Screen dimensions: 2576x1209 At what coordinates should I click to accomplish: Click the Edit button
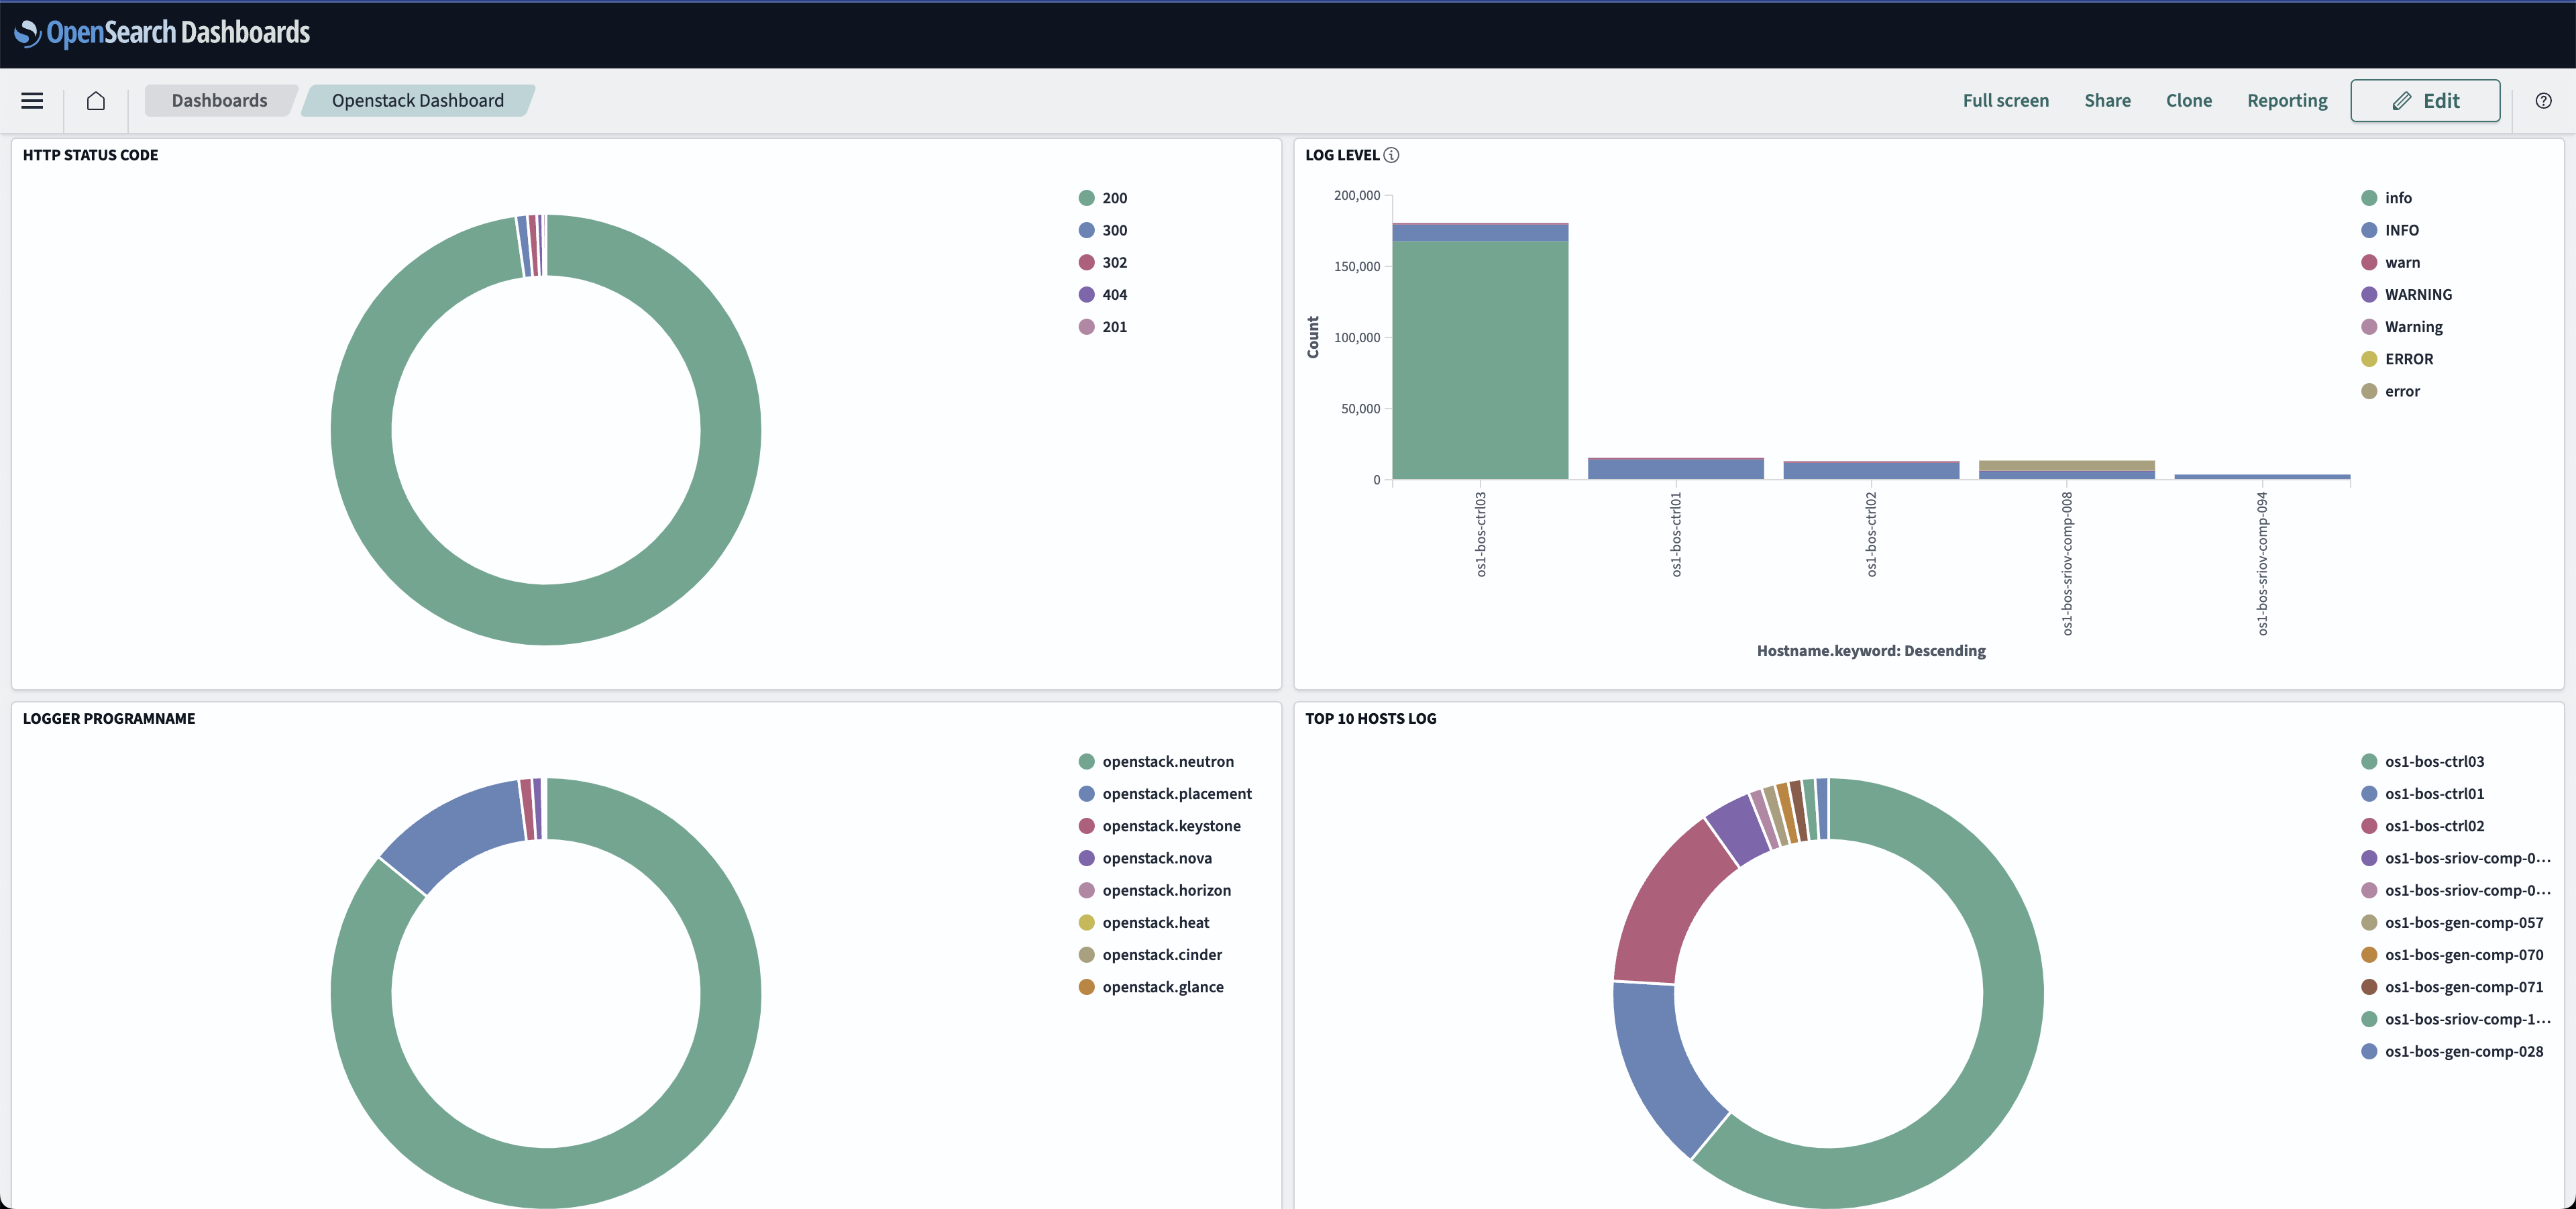pos(2425,101)
